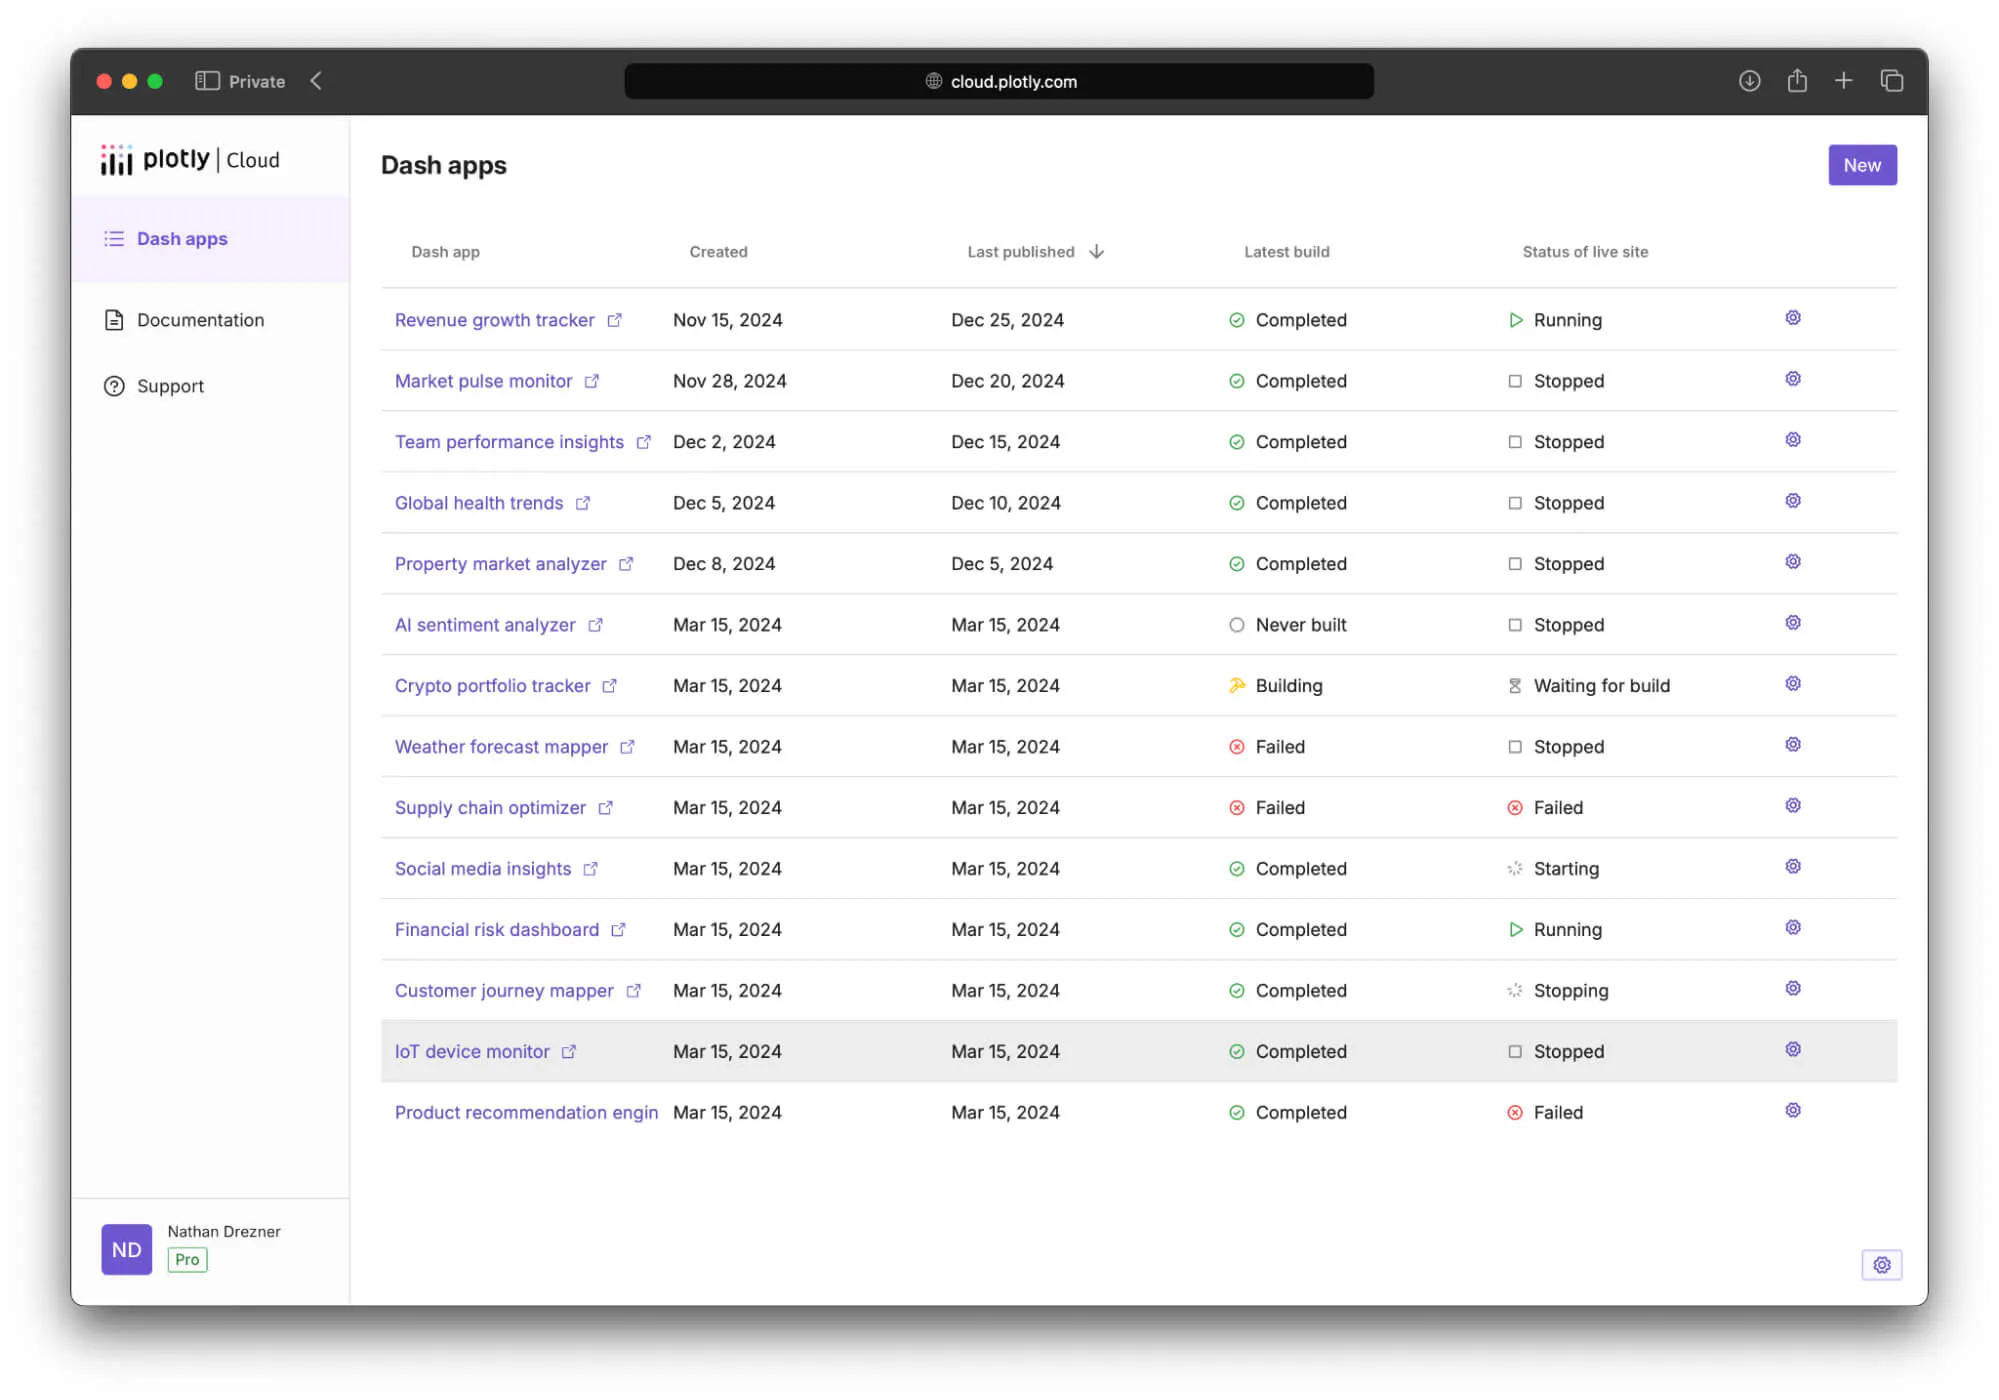Open the Property market analyzer app link

point(500,564)
